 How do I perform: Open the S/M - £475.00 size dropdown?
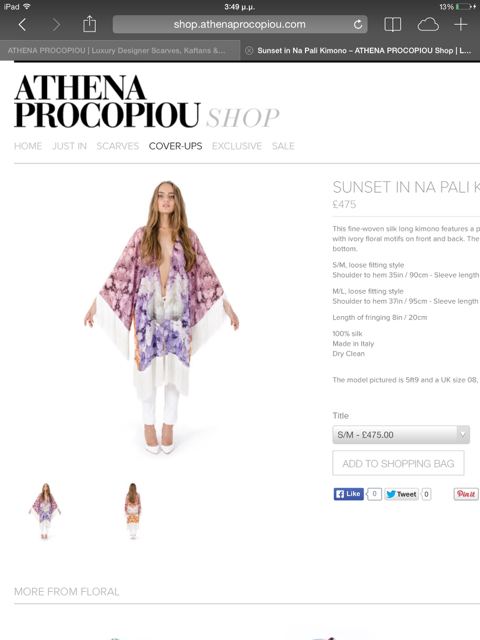[x=401, y=435]
